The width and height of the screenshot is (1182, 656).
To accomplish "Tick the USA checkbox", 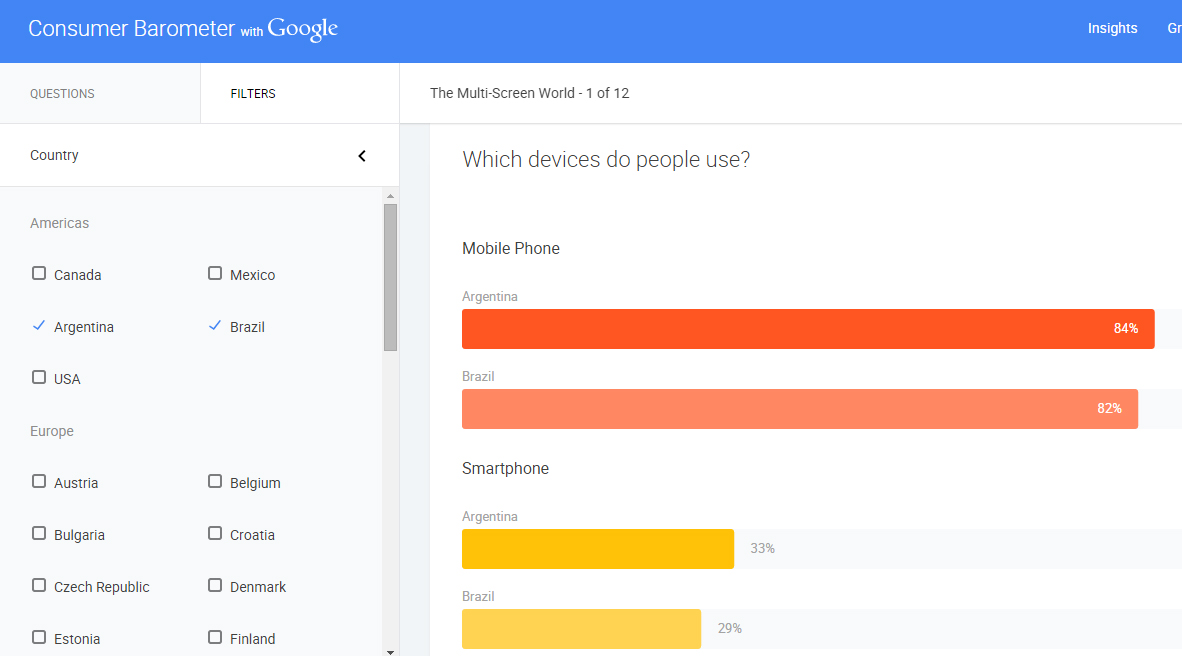I will 39,378.
